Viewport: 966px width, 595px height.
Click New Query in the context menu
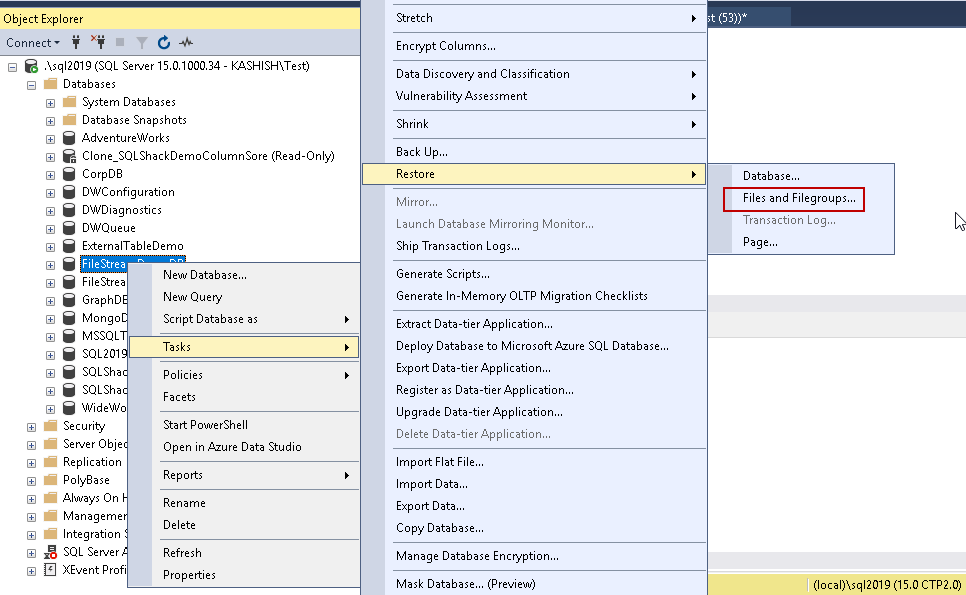[x=193, y=297]
